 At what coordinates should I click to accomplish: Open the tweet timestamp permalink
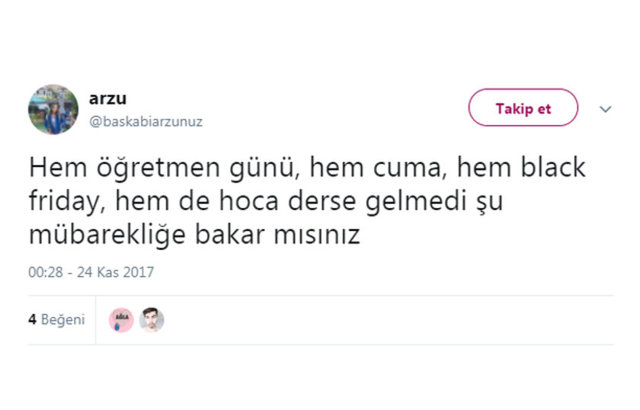tap(91, 272)
